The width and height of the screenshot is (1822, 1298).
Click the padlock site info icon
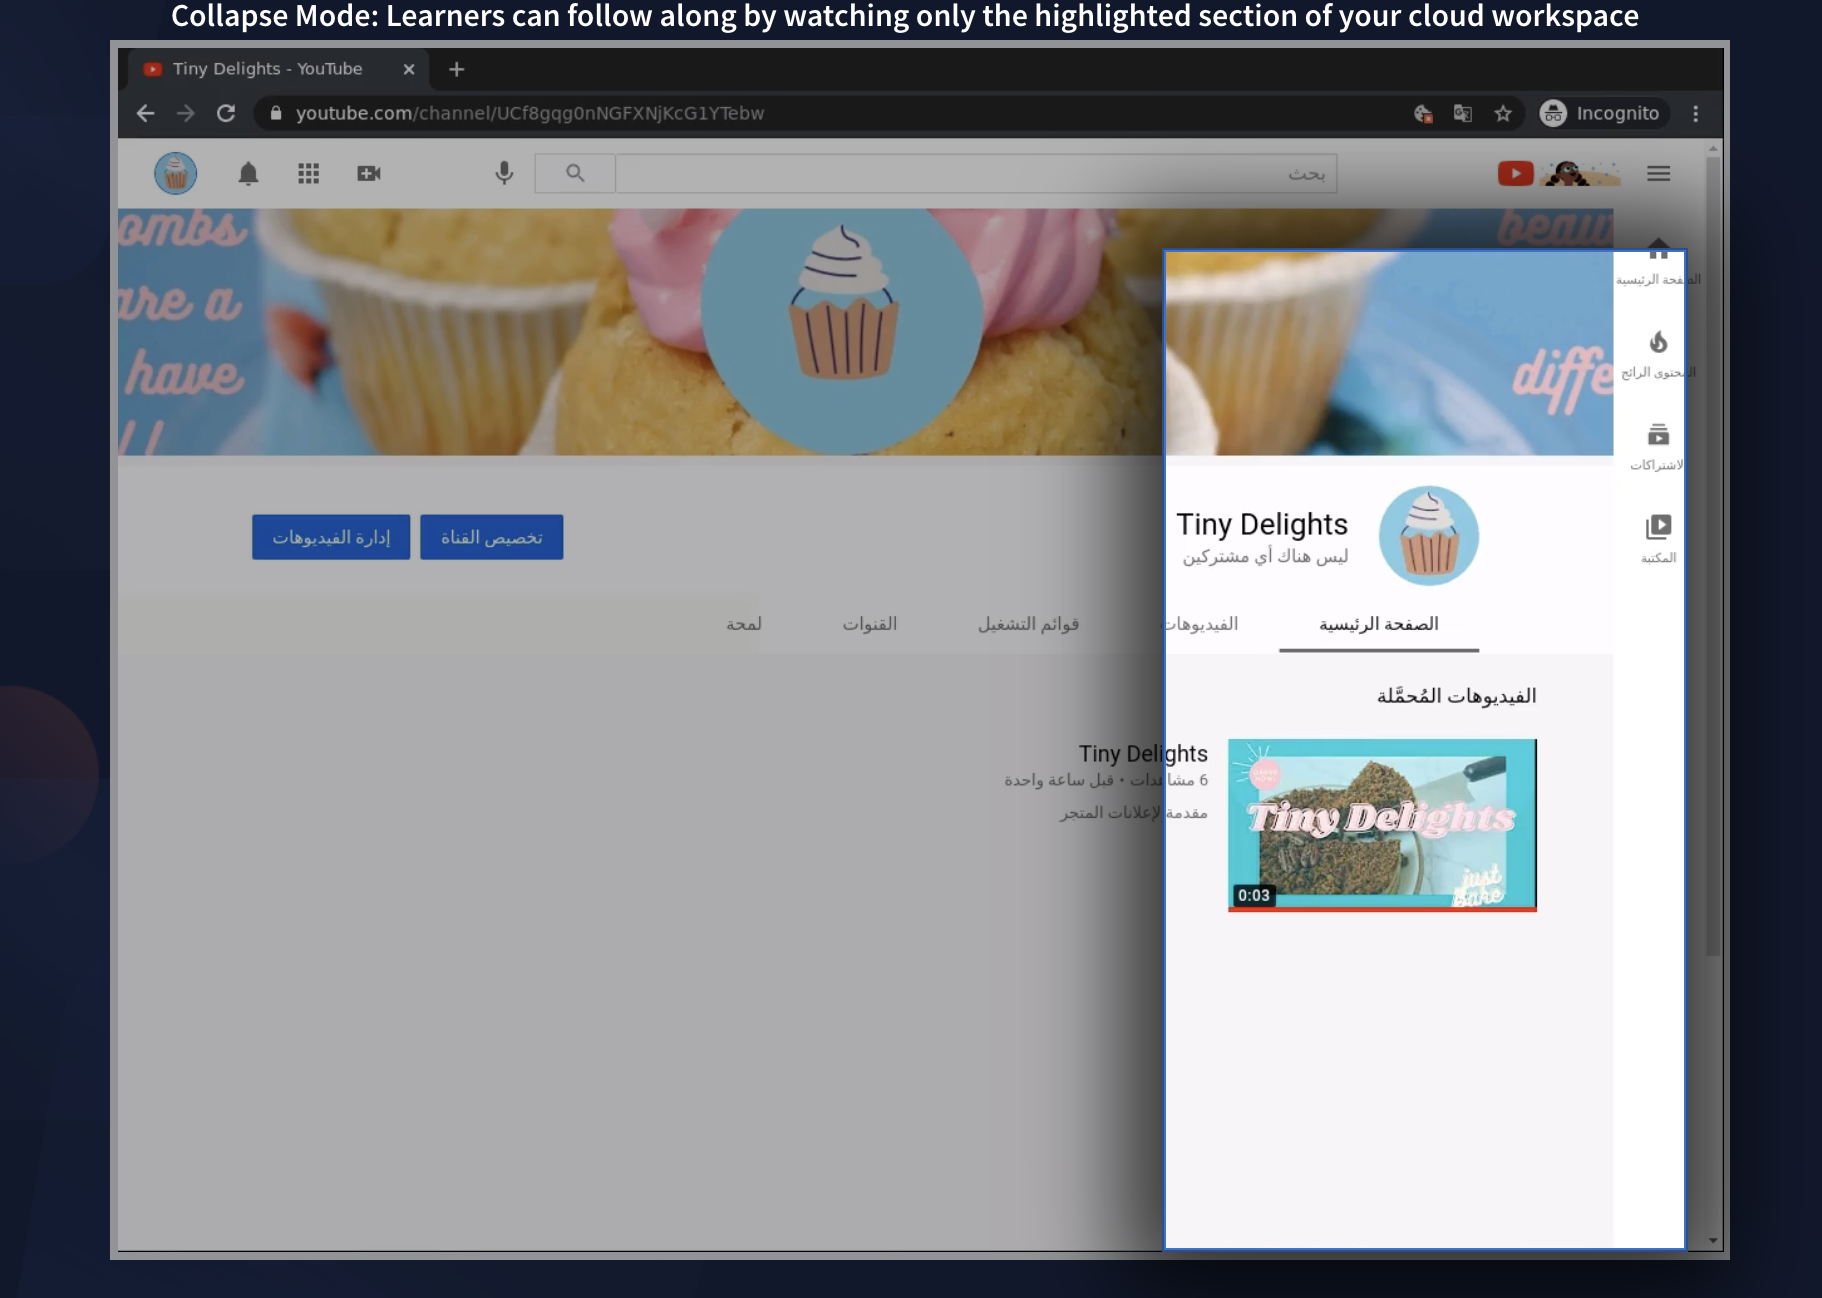[x=276, y=114]
